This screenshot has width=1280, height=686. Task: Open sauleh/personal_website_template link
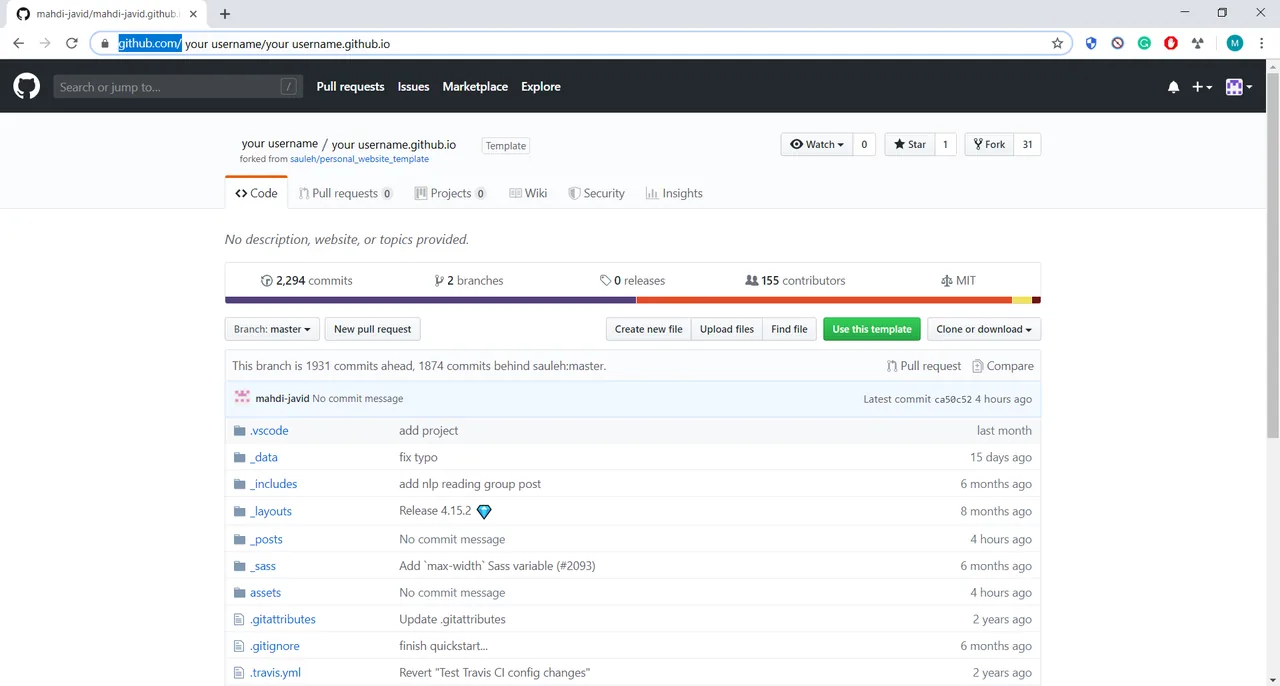[x=359, y=159]
